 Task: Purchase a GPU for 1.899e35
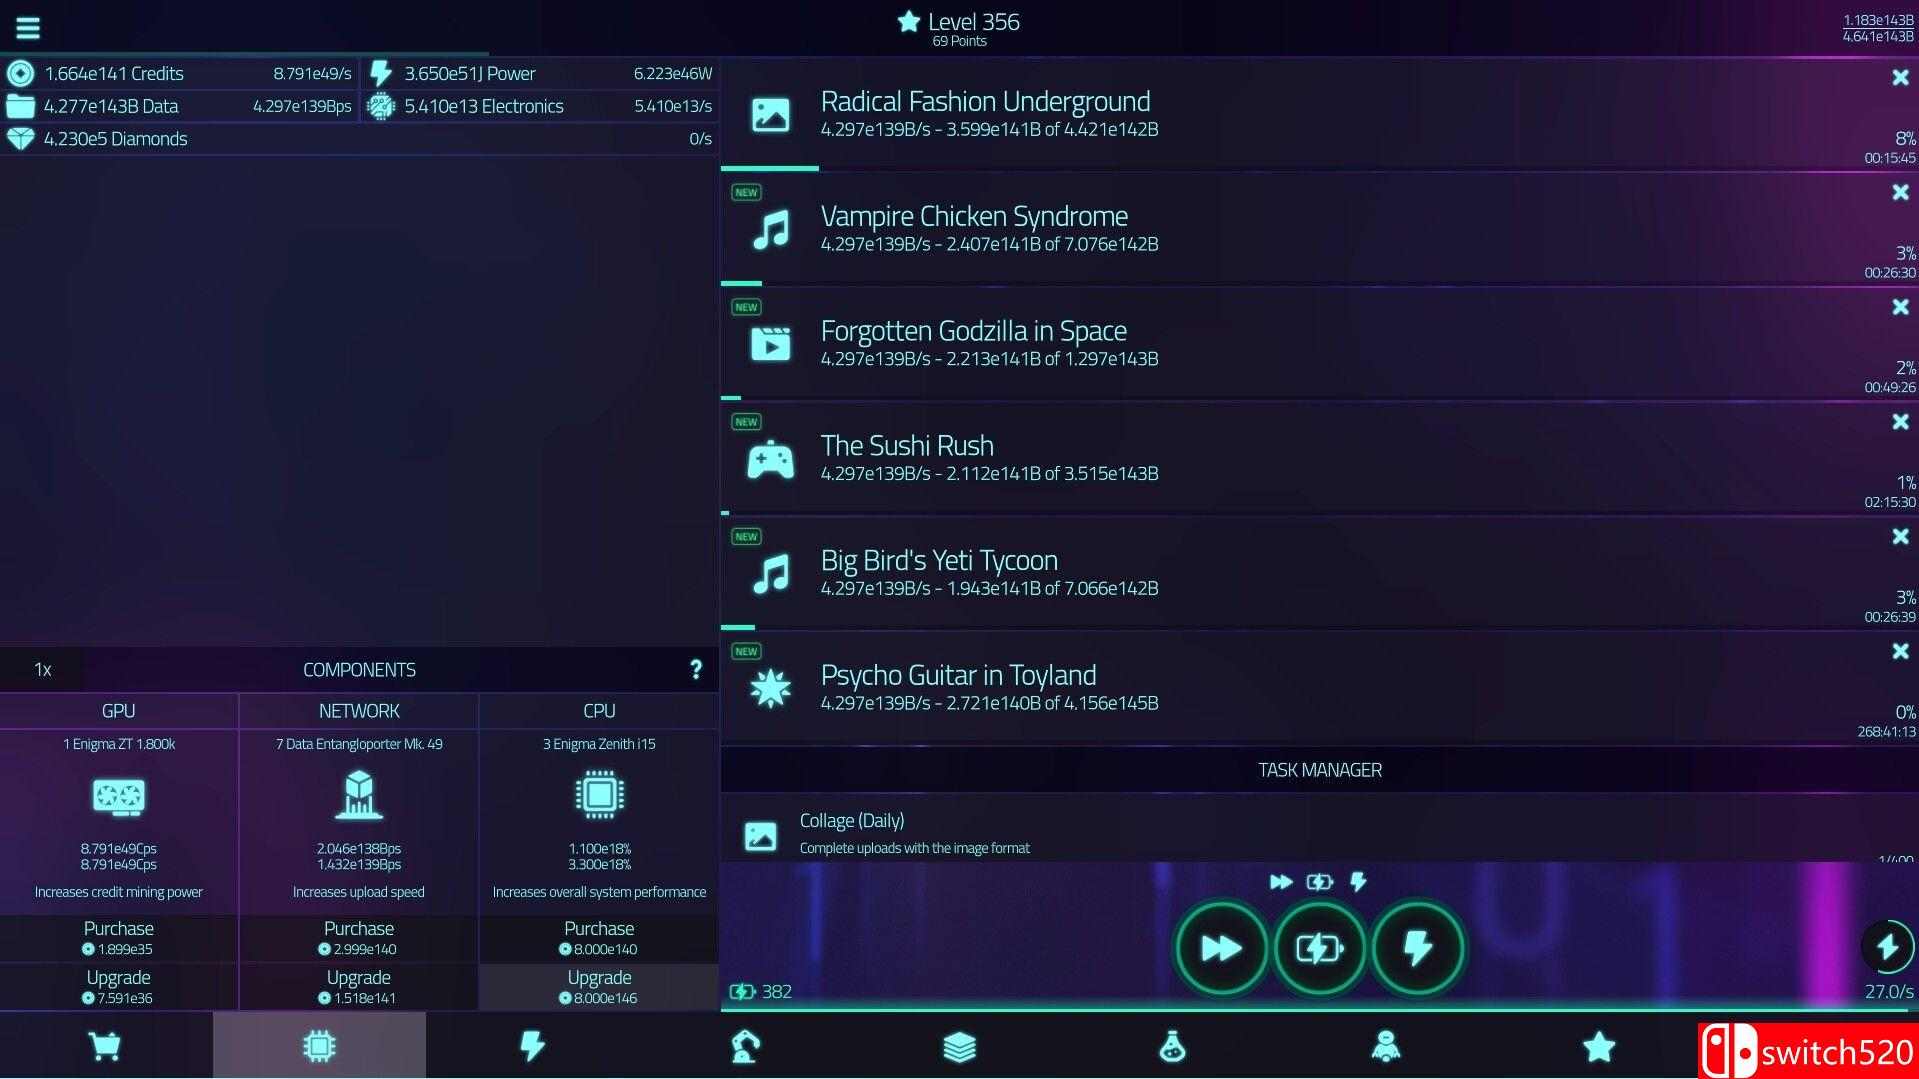[x=119, y=938]
